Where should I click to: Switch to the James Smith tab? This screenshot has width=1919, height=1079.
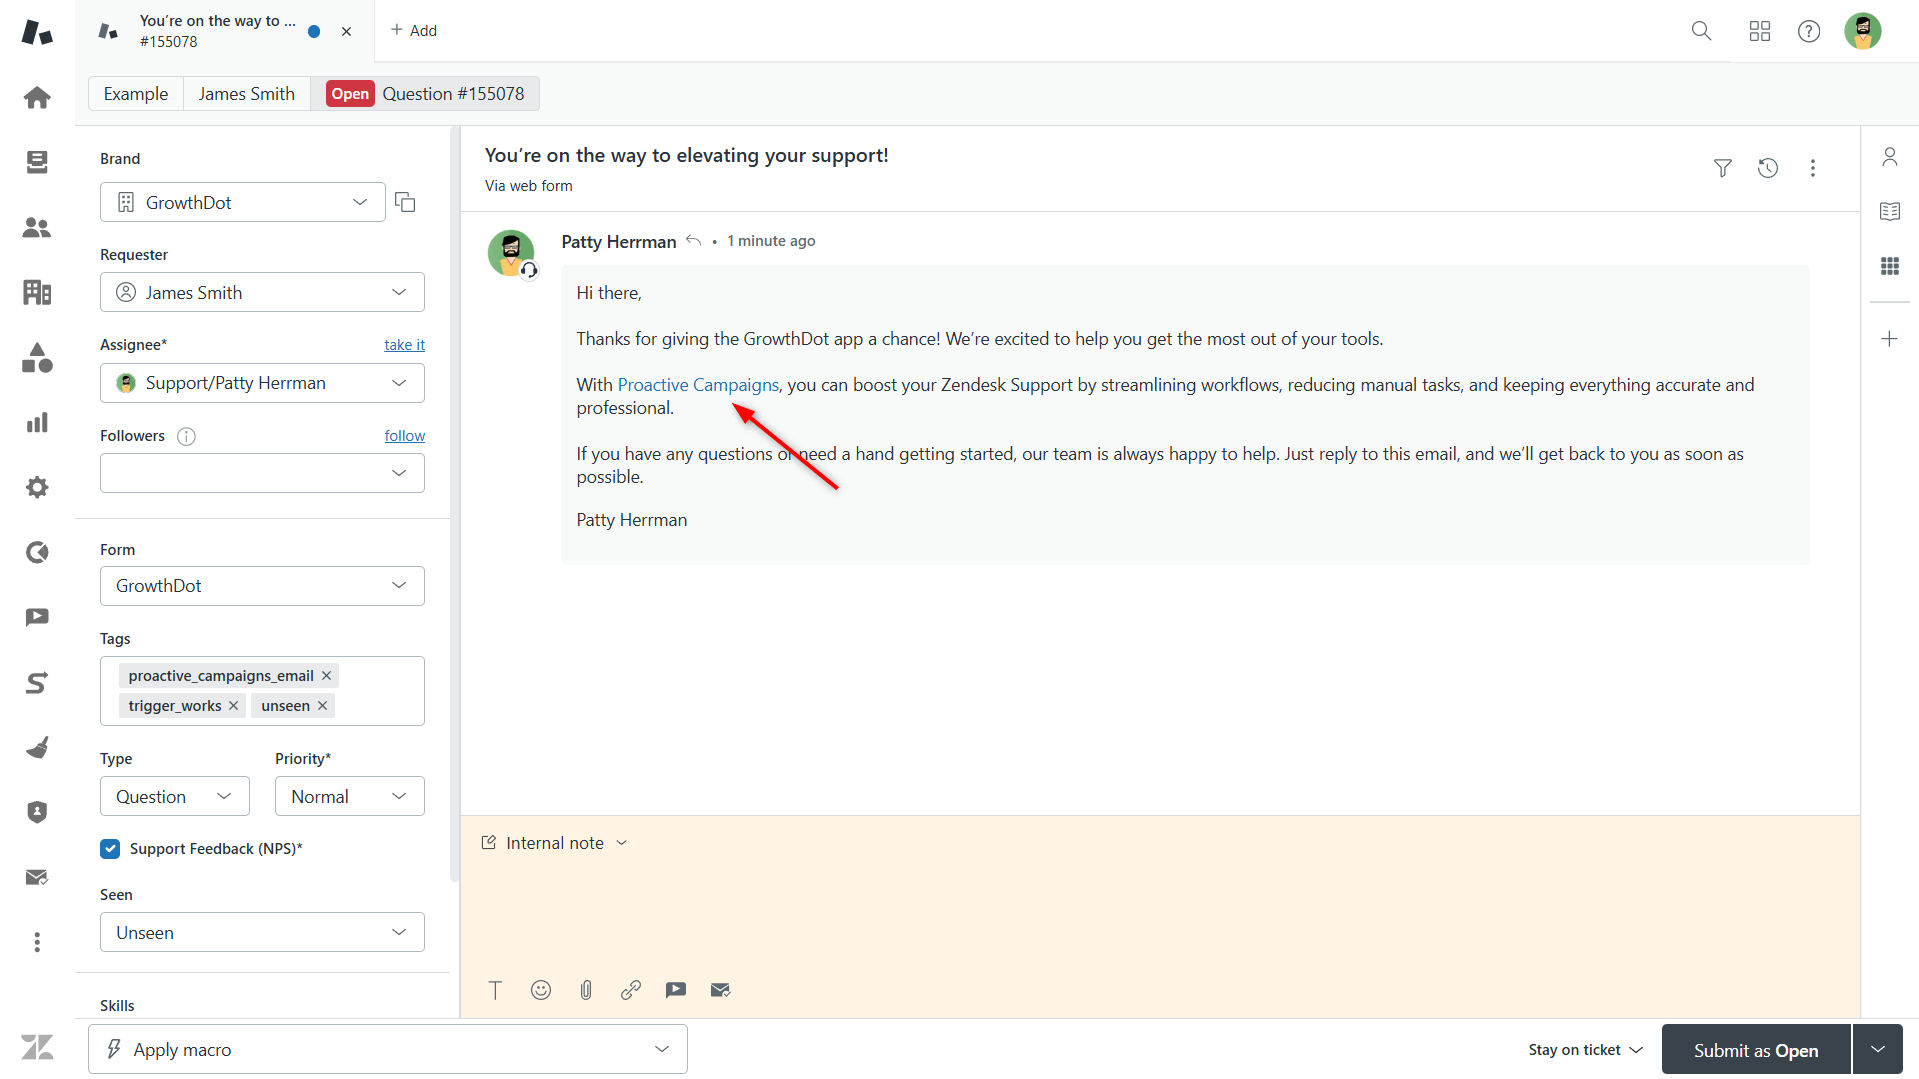[x=246, y=94]
